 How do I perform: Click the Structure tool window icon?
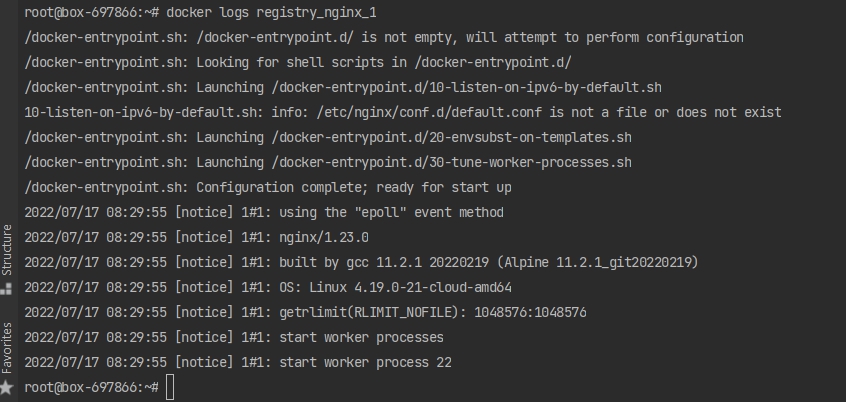(7, 288)
